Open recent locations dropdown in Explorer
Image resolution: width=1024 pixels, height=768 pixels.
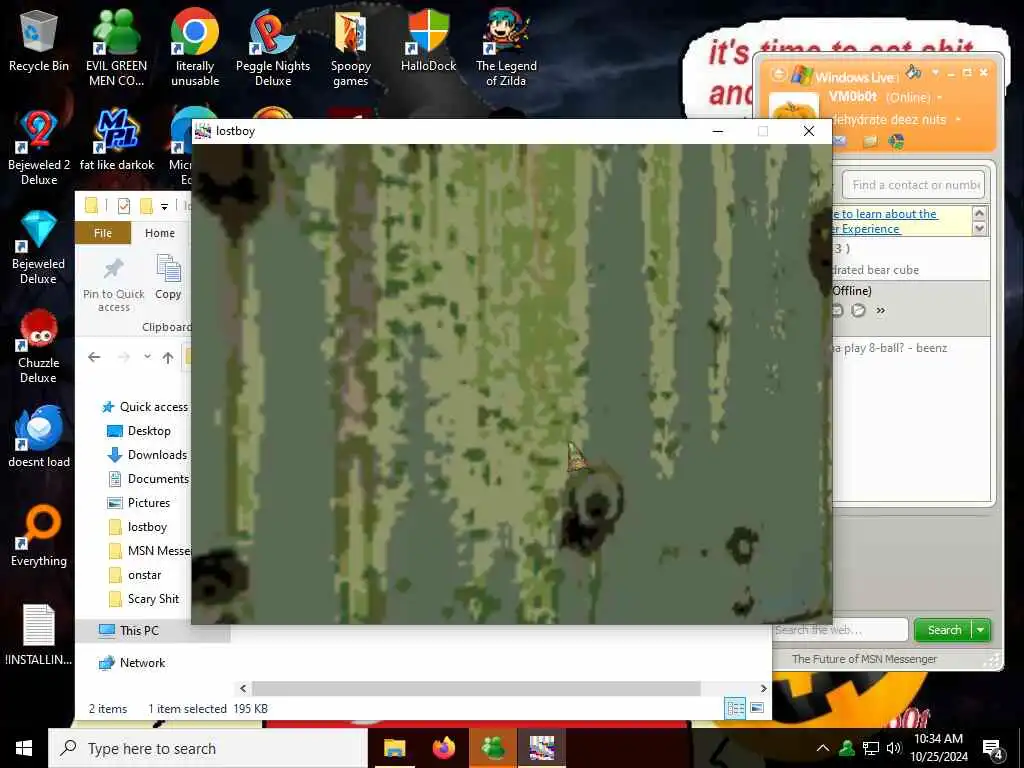148,357
